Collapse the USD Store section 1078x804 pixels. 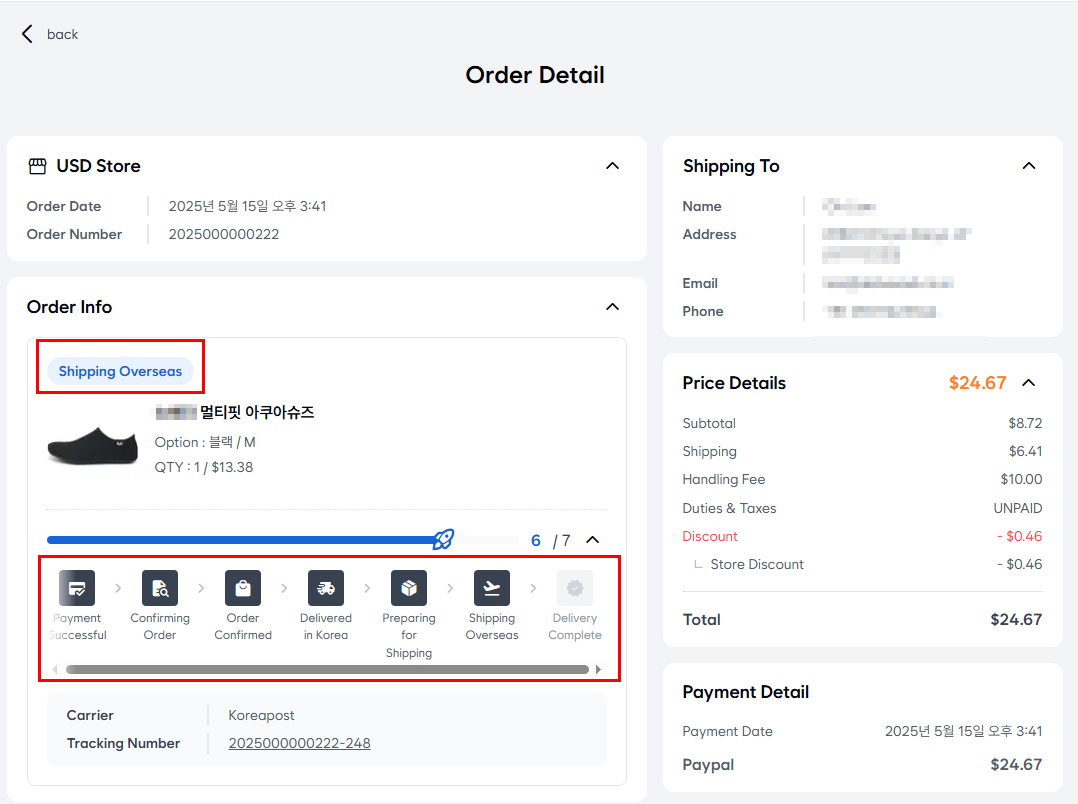coord(613,166)
